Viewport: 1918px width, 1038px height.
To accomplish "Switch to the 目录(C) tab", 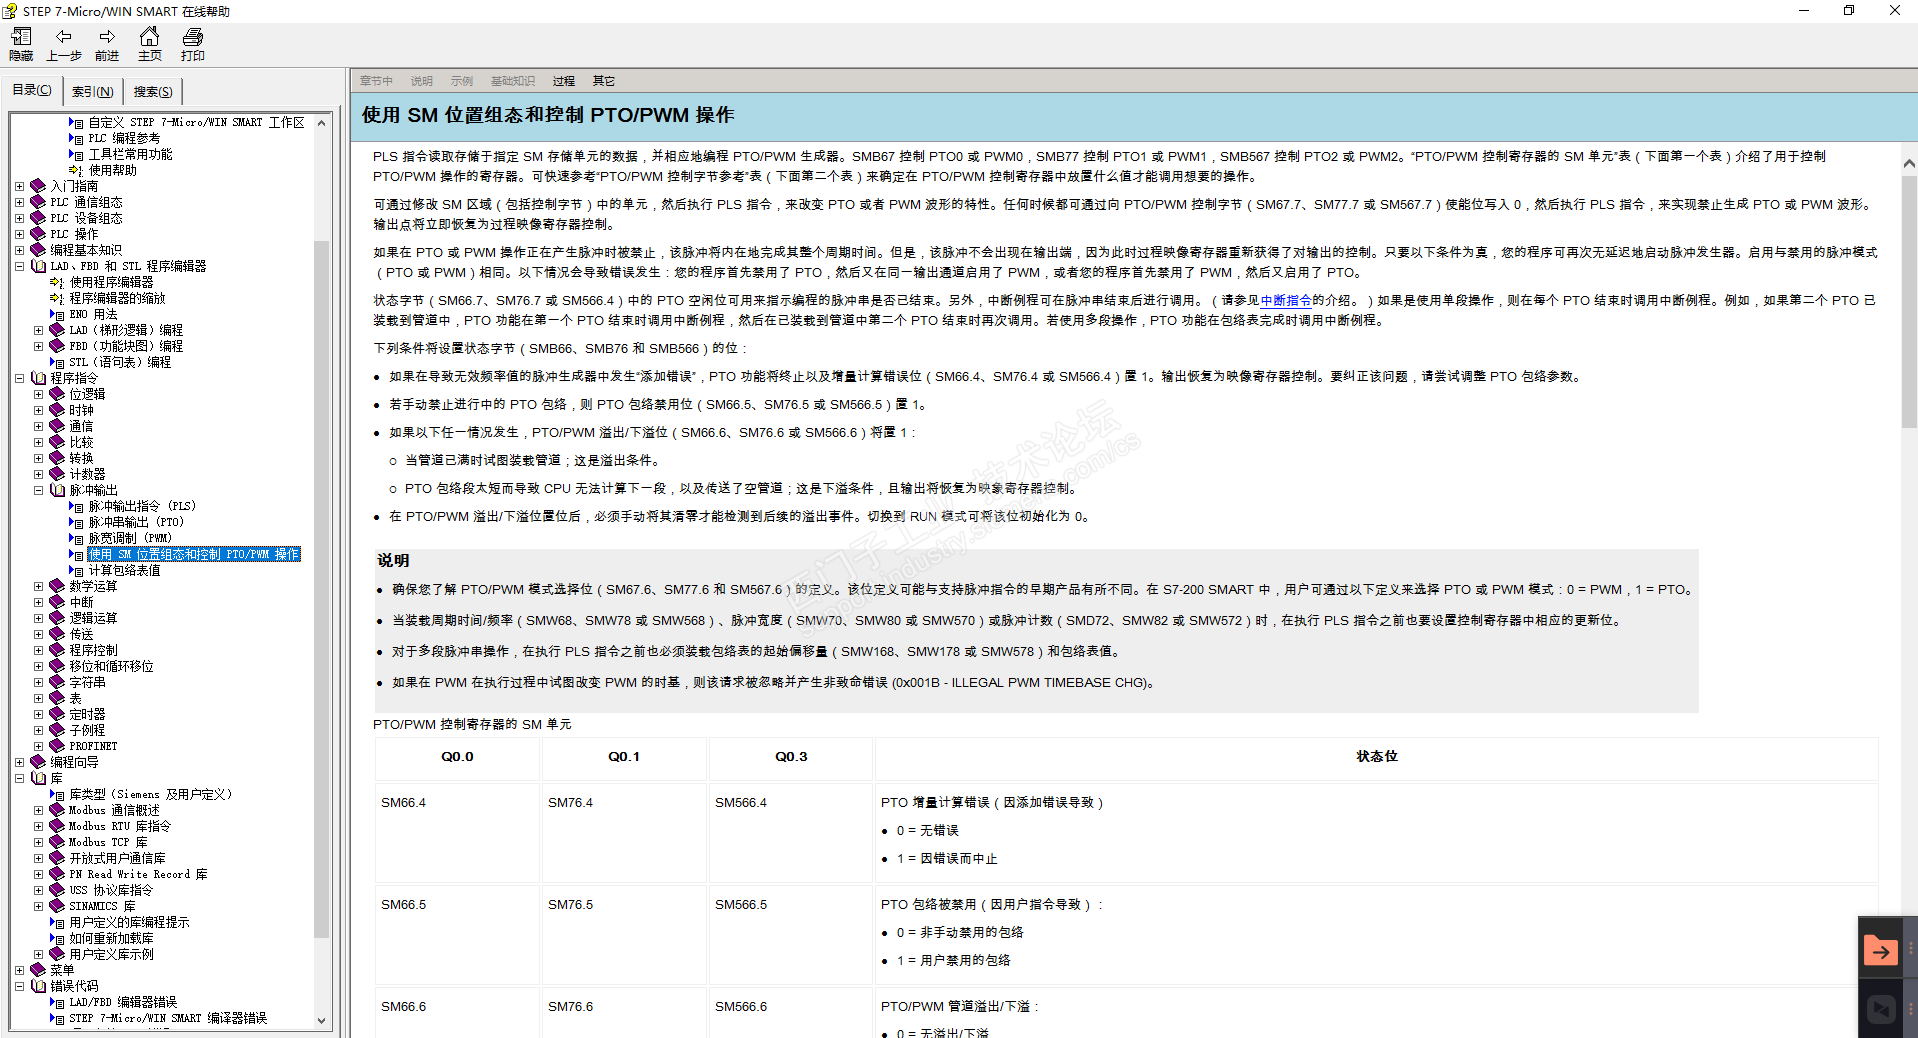I will [32, 90].
